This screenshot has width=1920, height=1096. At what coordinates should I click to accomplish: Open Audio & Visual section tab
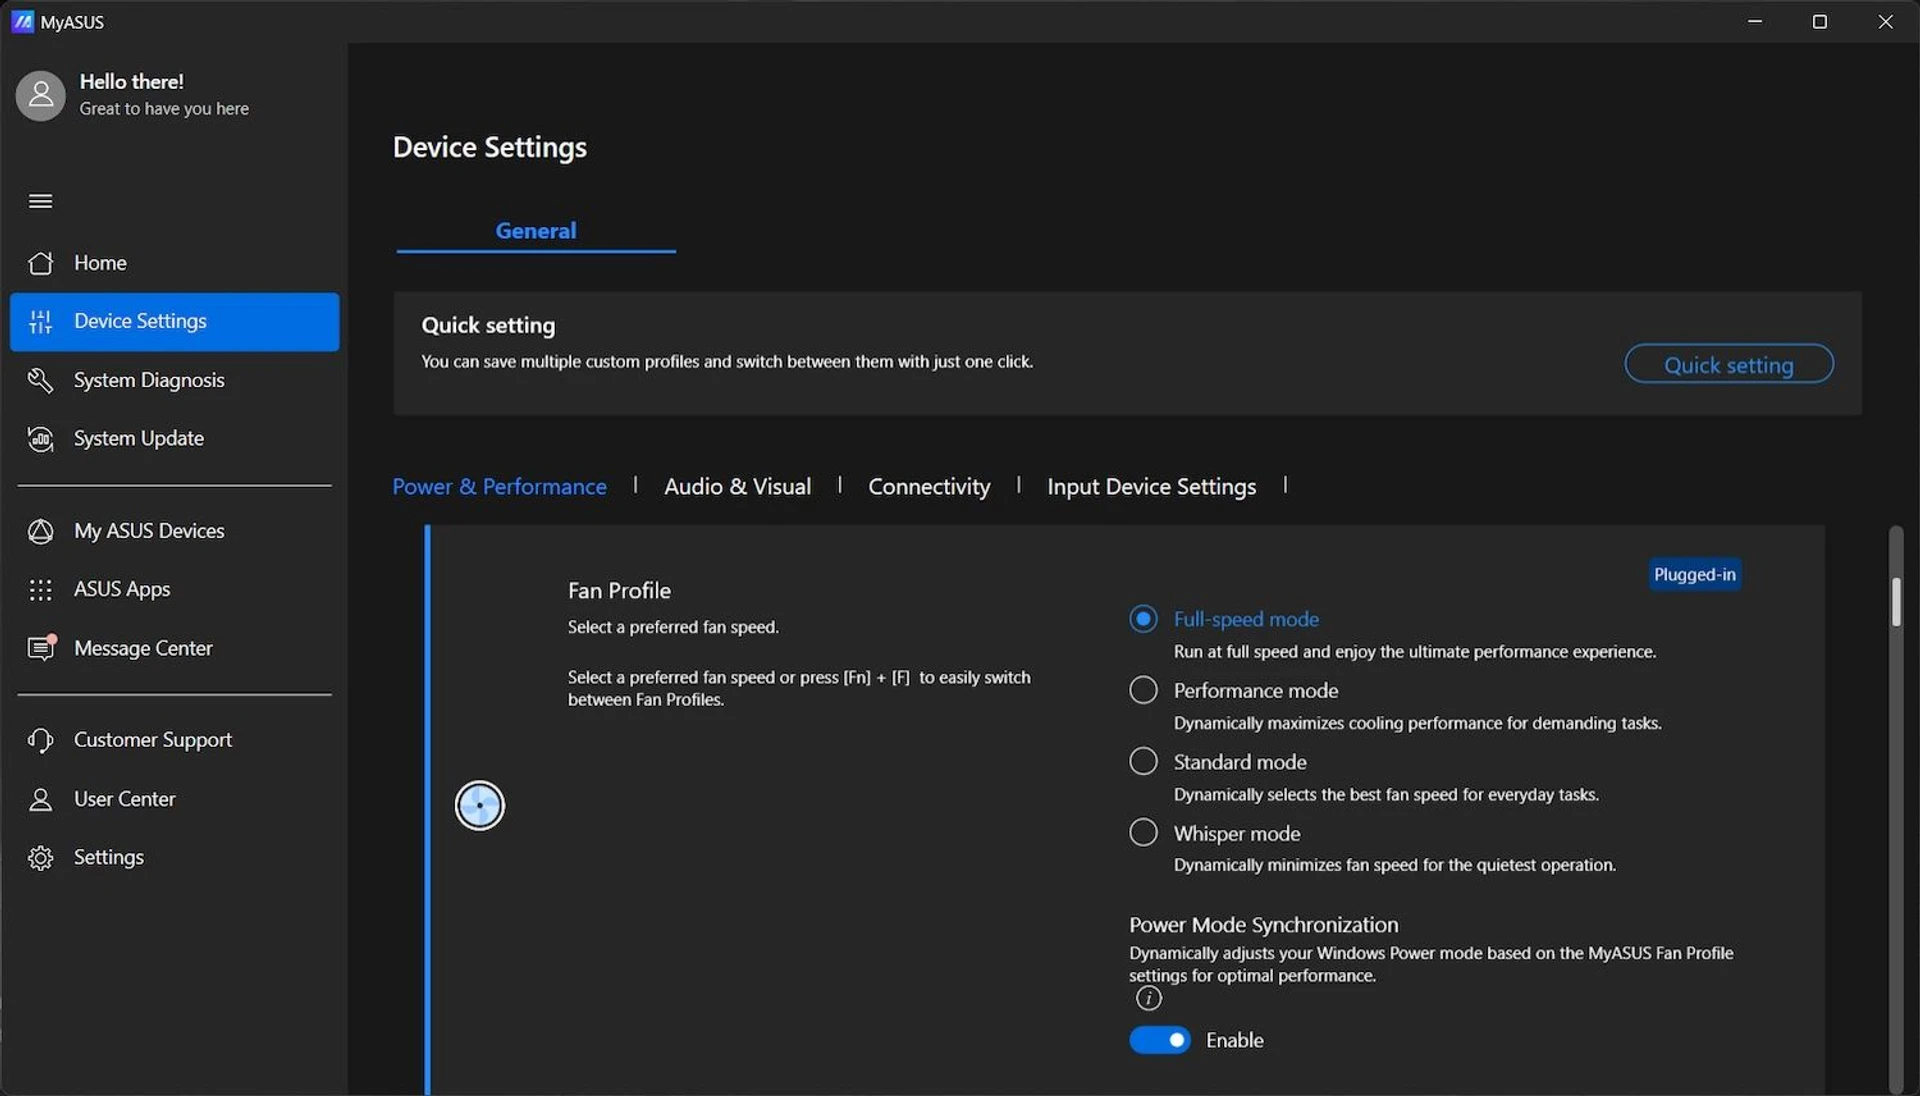[738, 486]
